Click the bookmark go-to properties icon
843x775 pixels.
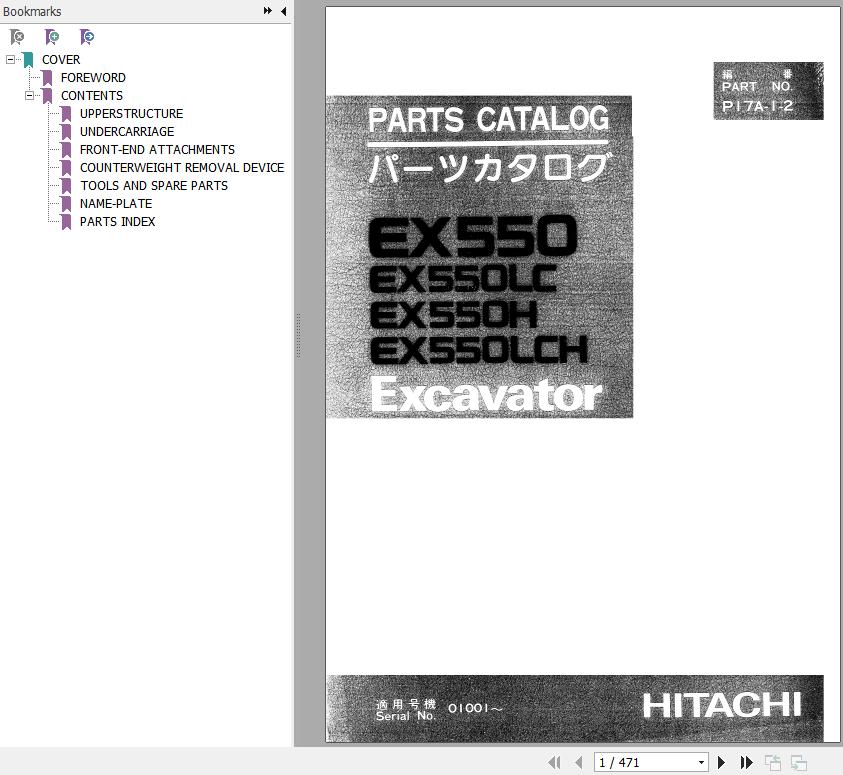(87, 37)
